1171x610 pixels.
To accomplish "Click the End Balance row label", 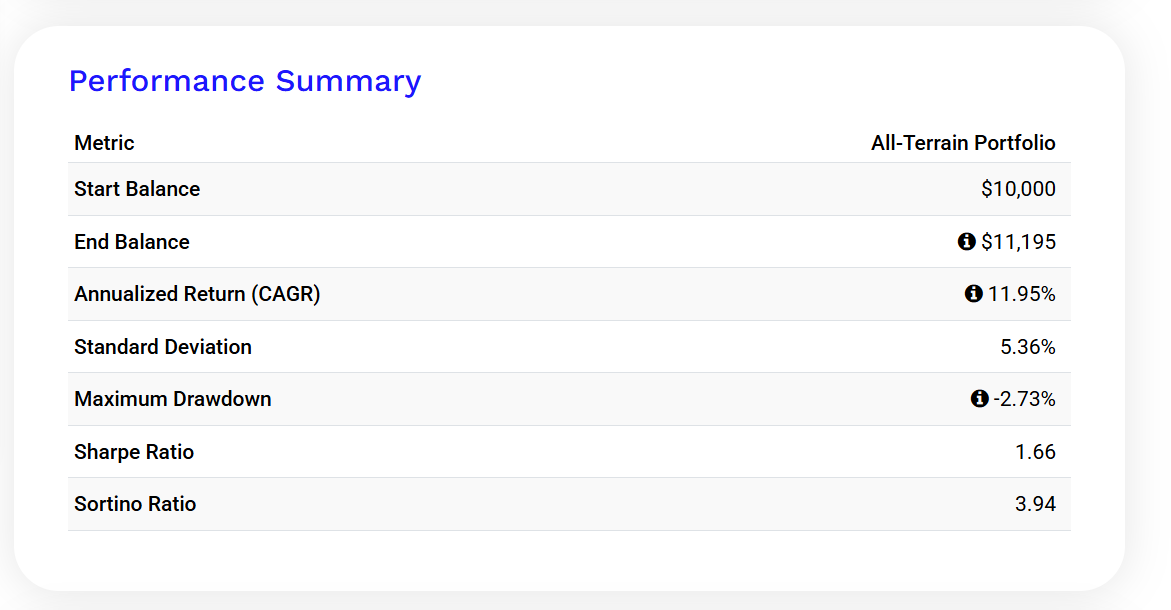I will pyautogui.click(x=132, y=242).
